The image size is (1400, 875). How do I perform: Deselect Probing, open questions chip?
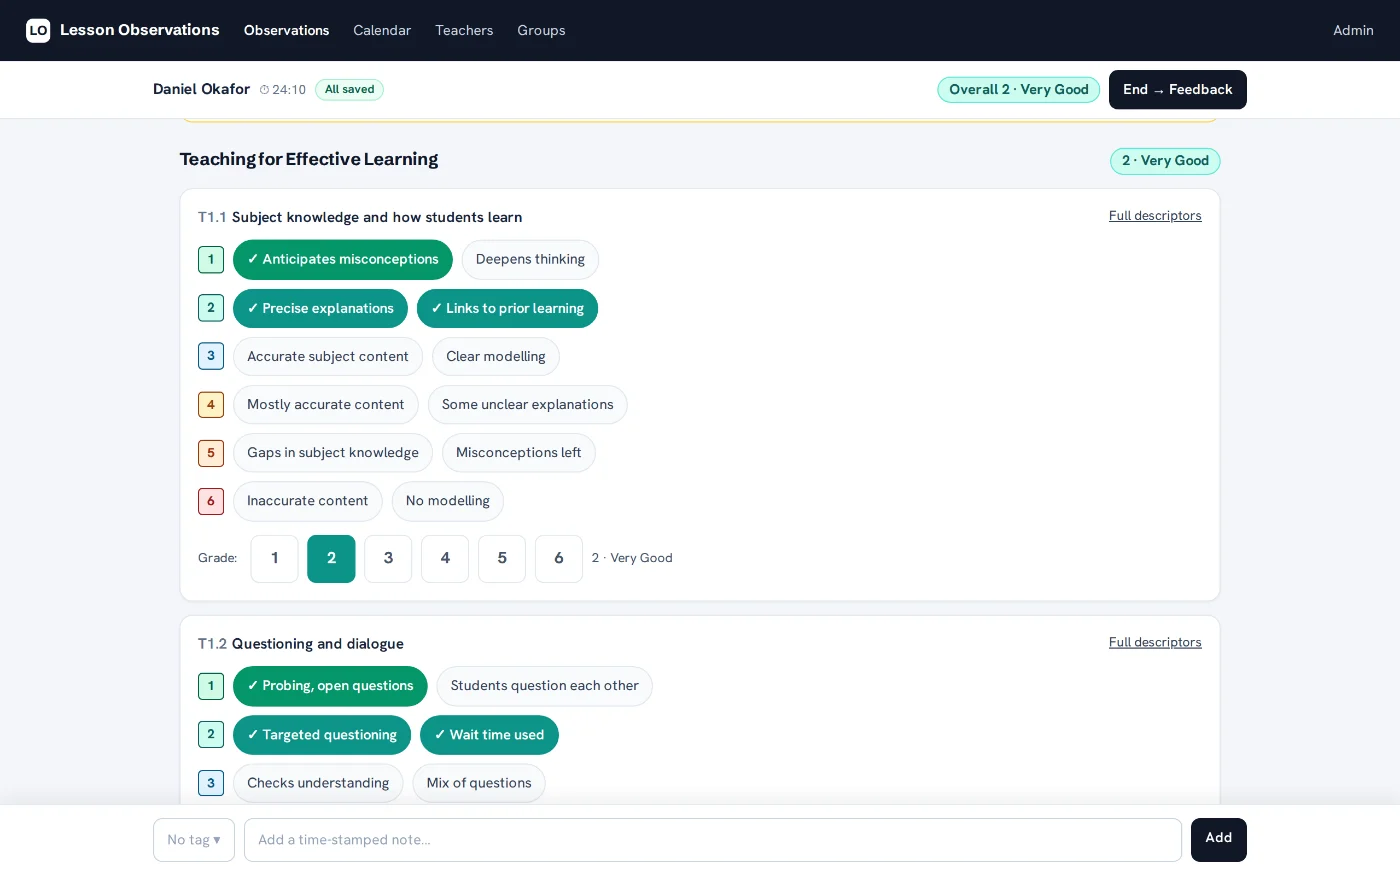(x=330, y=686)
